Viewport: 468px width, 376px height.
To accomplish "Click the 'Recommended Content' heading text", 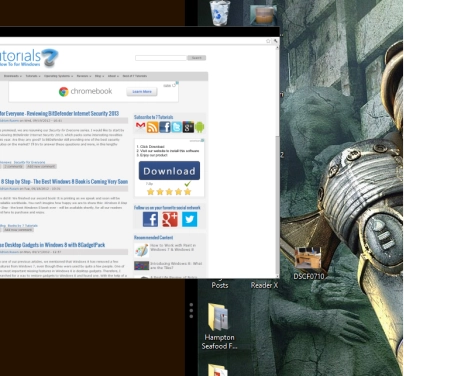I will pos(153,238).
